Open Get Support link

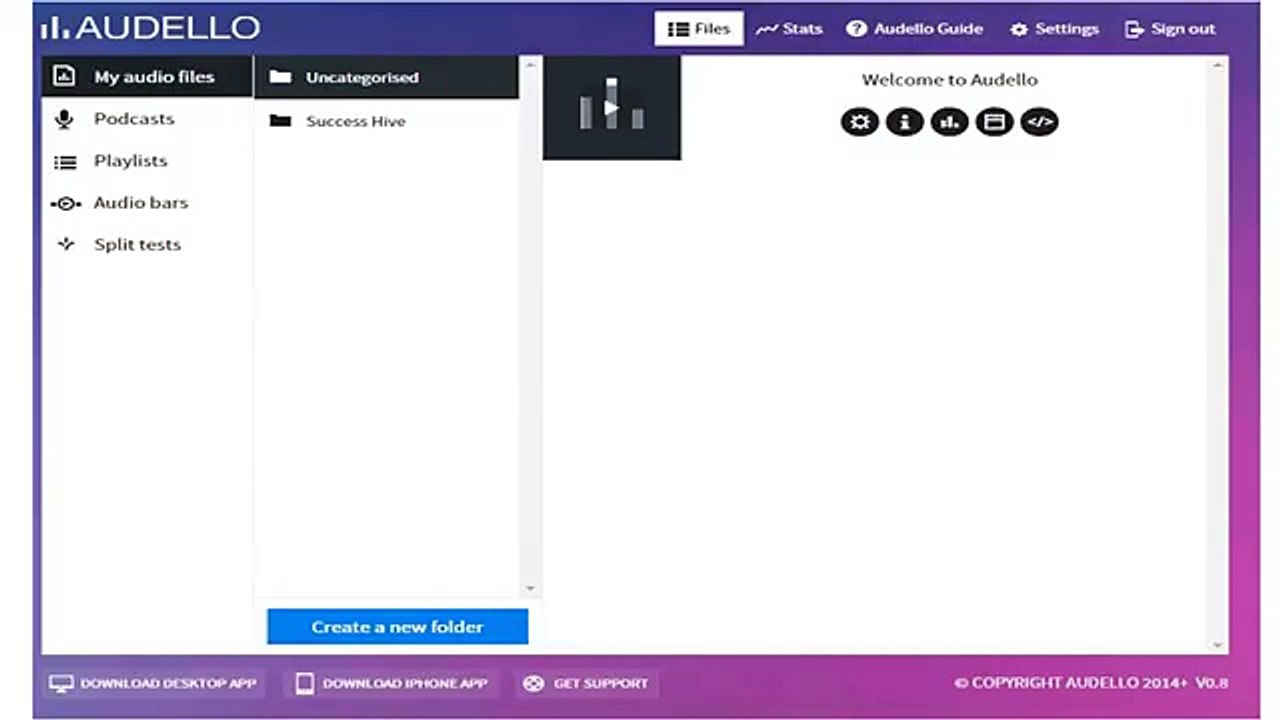[x=587, y=684]
